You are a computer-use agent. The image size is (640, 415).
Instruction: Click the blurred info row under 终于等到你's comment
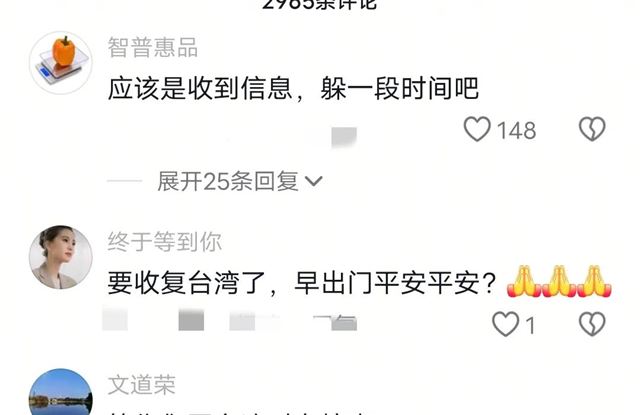[x=229, y=320]
